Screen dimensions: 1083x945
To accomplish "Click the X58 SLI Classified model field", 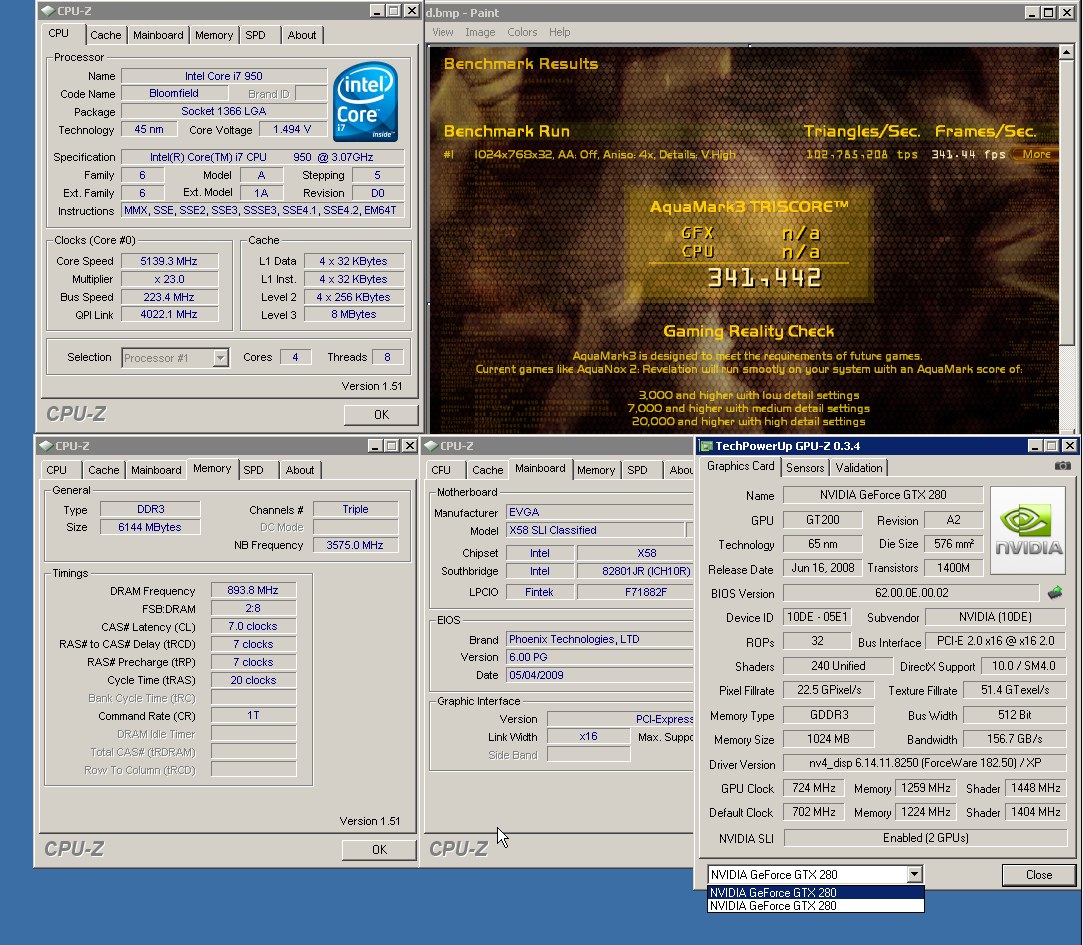I will point(595,530).
